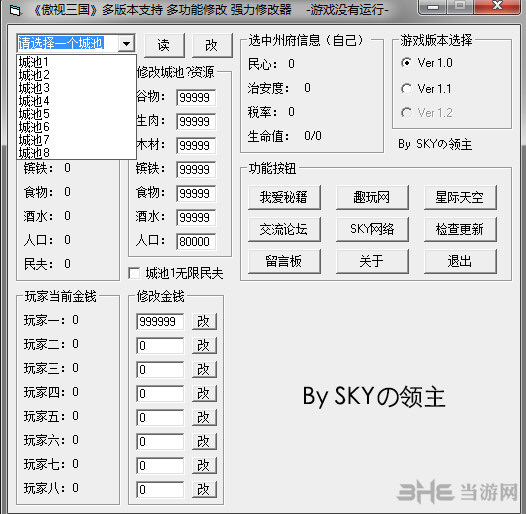The image size is (526, 514).
Task: Click the window maximize button
Action: [460, 7]
